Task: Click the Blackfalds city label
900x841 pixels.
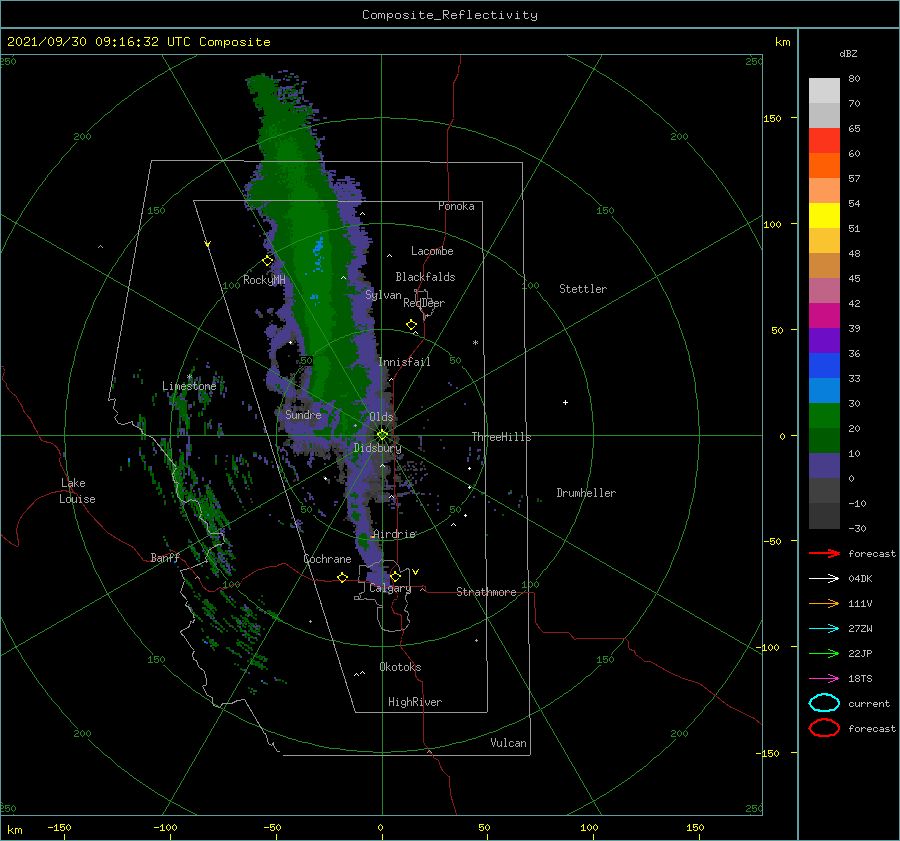Action: [x=425, y=277]
